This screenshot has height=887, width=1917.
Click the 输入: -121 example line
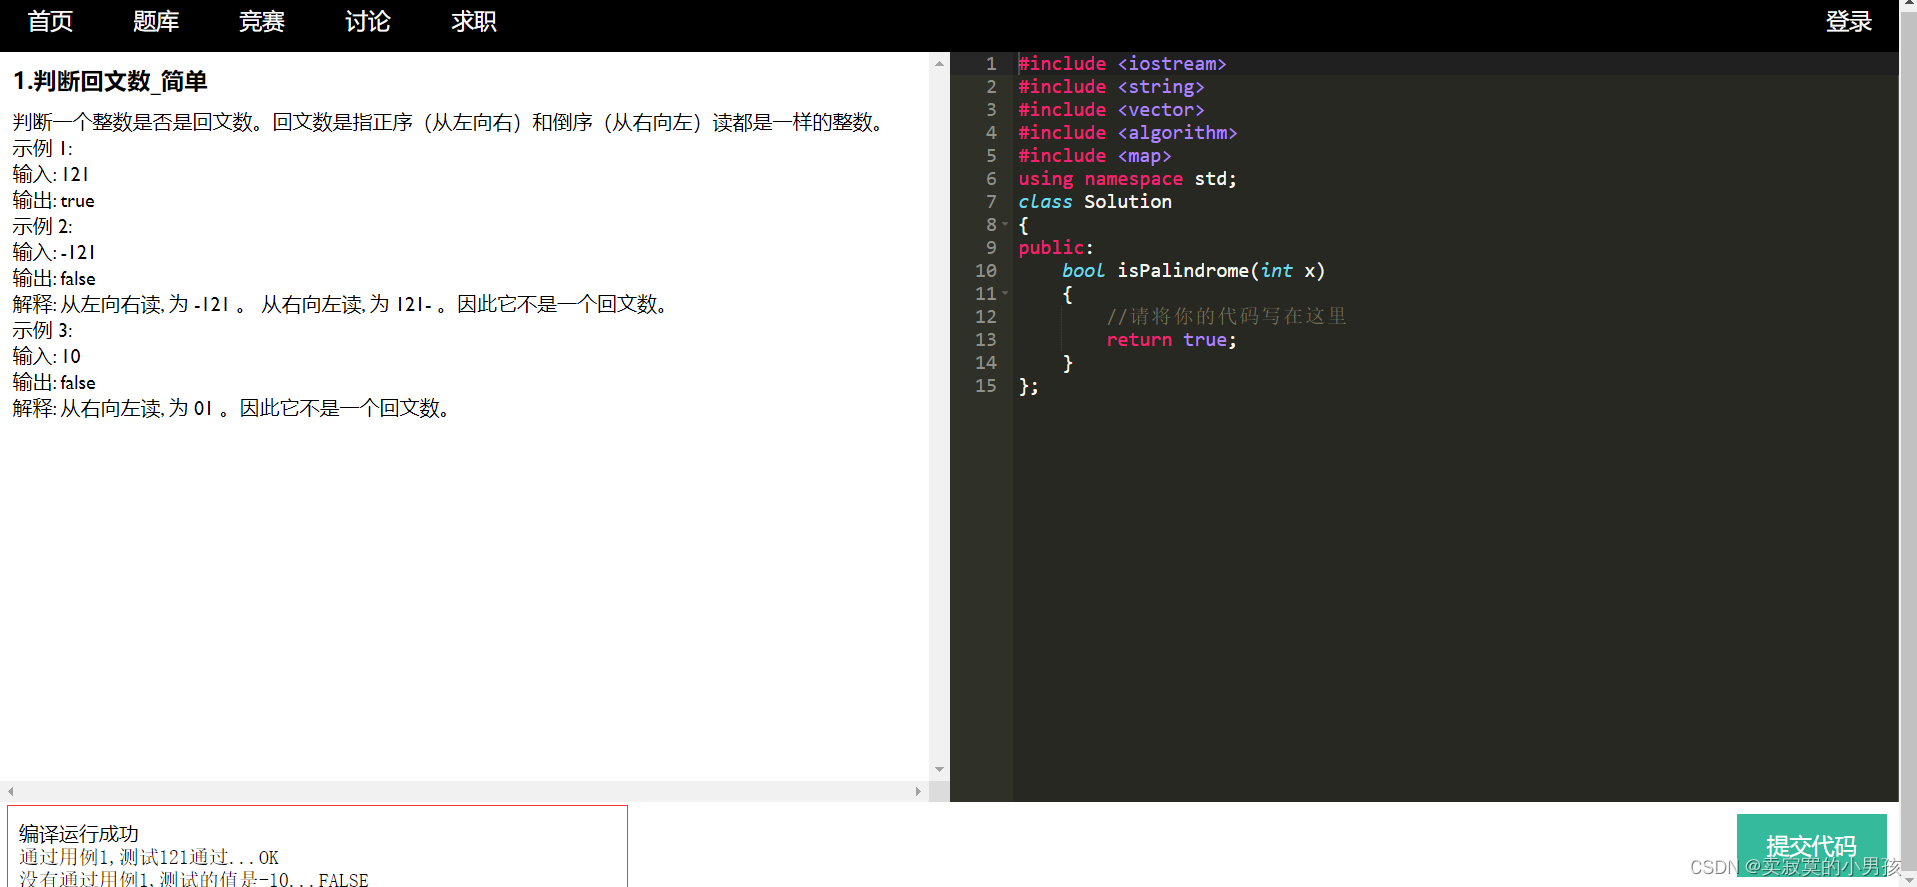[x=54, y=252]
